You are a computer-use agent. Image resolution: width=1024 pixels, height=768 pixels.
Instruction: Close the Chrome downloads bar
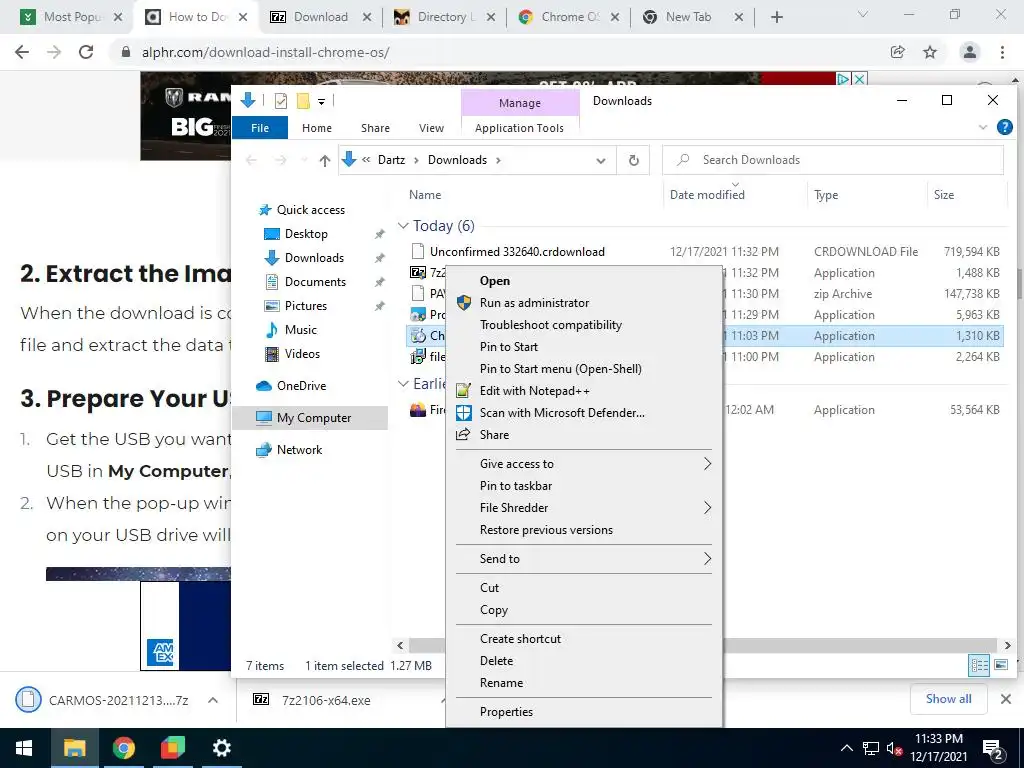[1006, 699]
